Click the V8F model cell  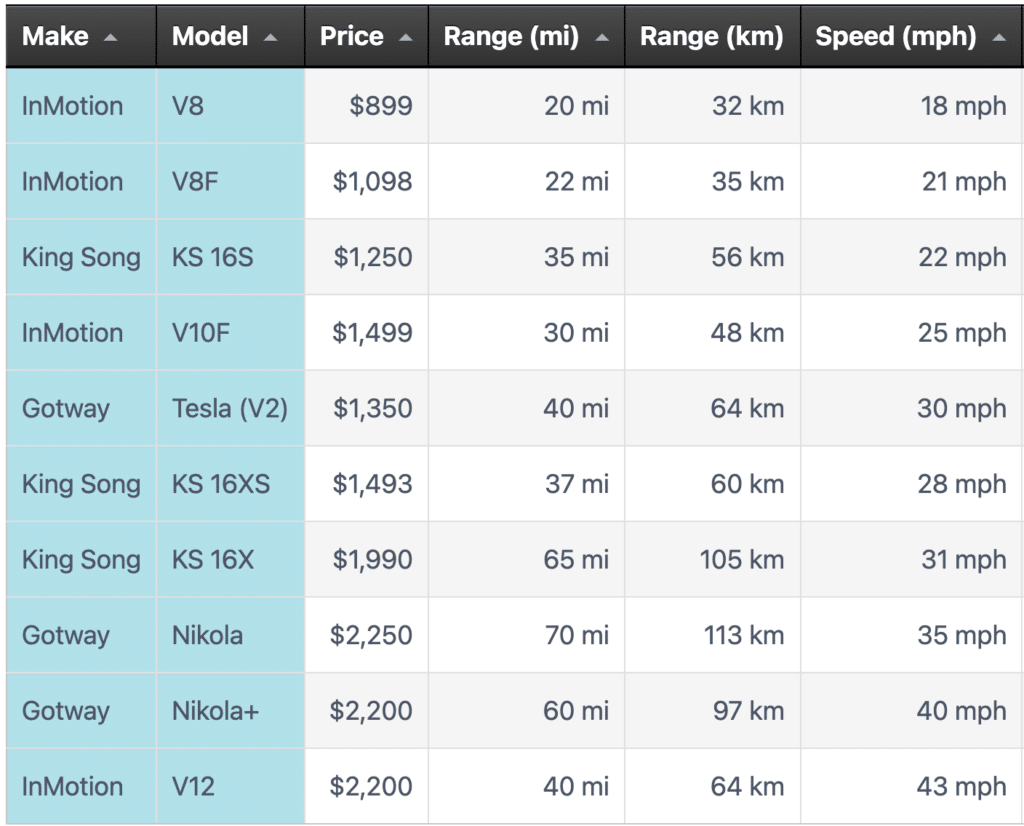click(197, 182)
